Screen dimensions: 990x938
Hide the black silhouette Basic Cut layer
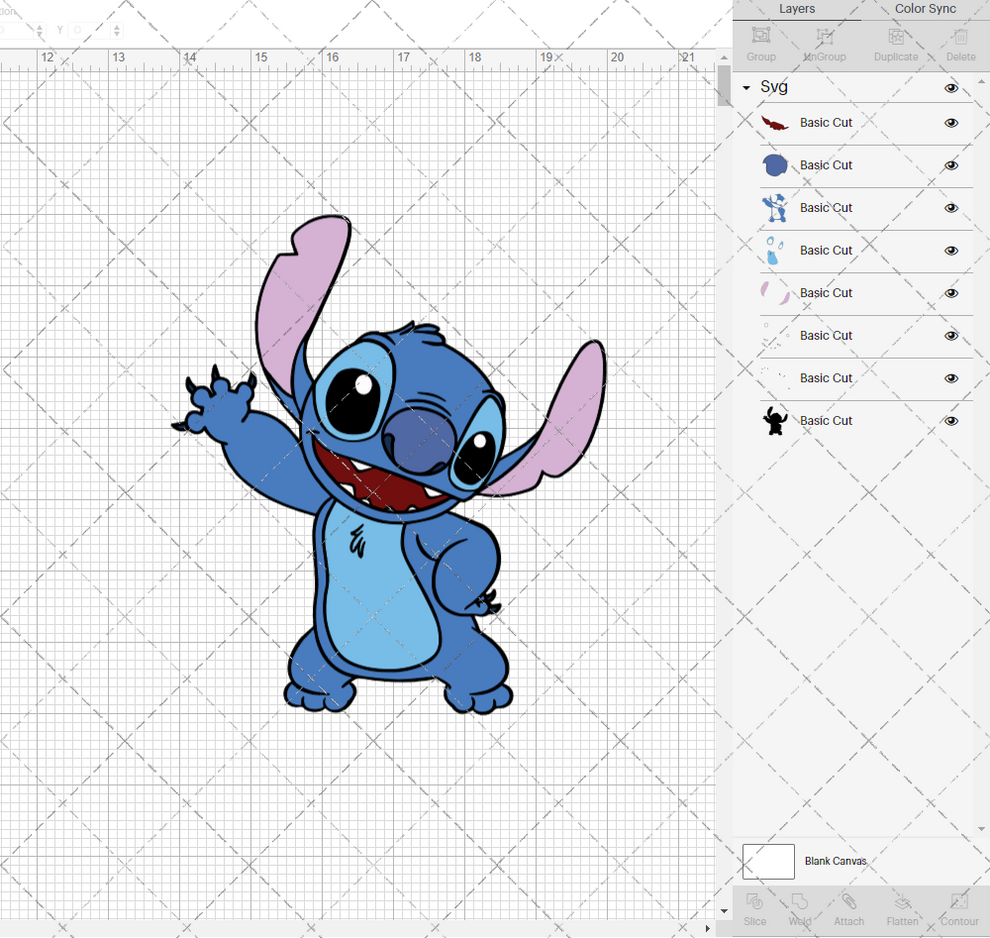click(951, 421)
